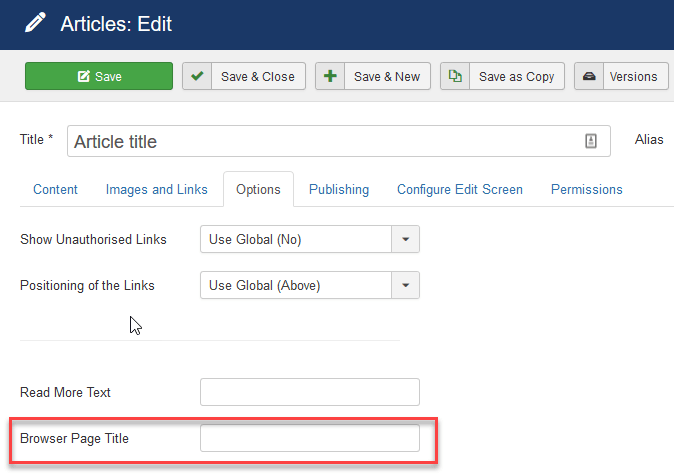
Task: Click the Save & Close label
Action: (x=258, y=76)
